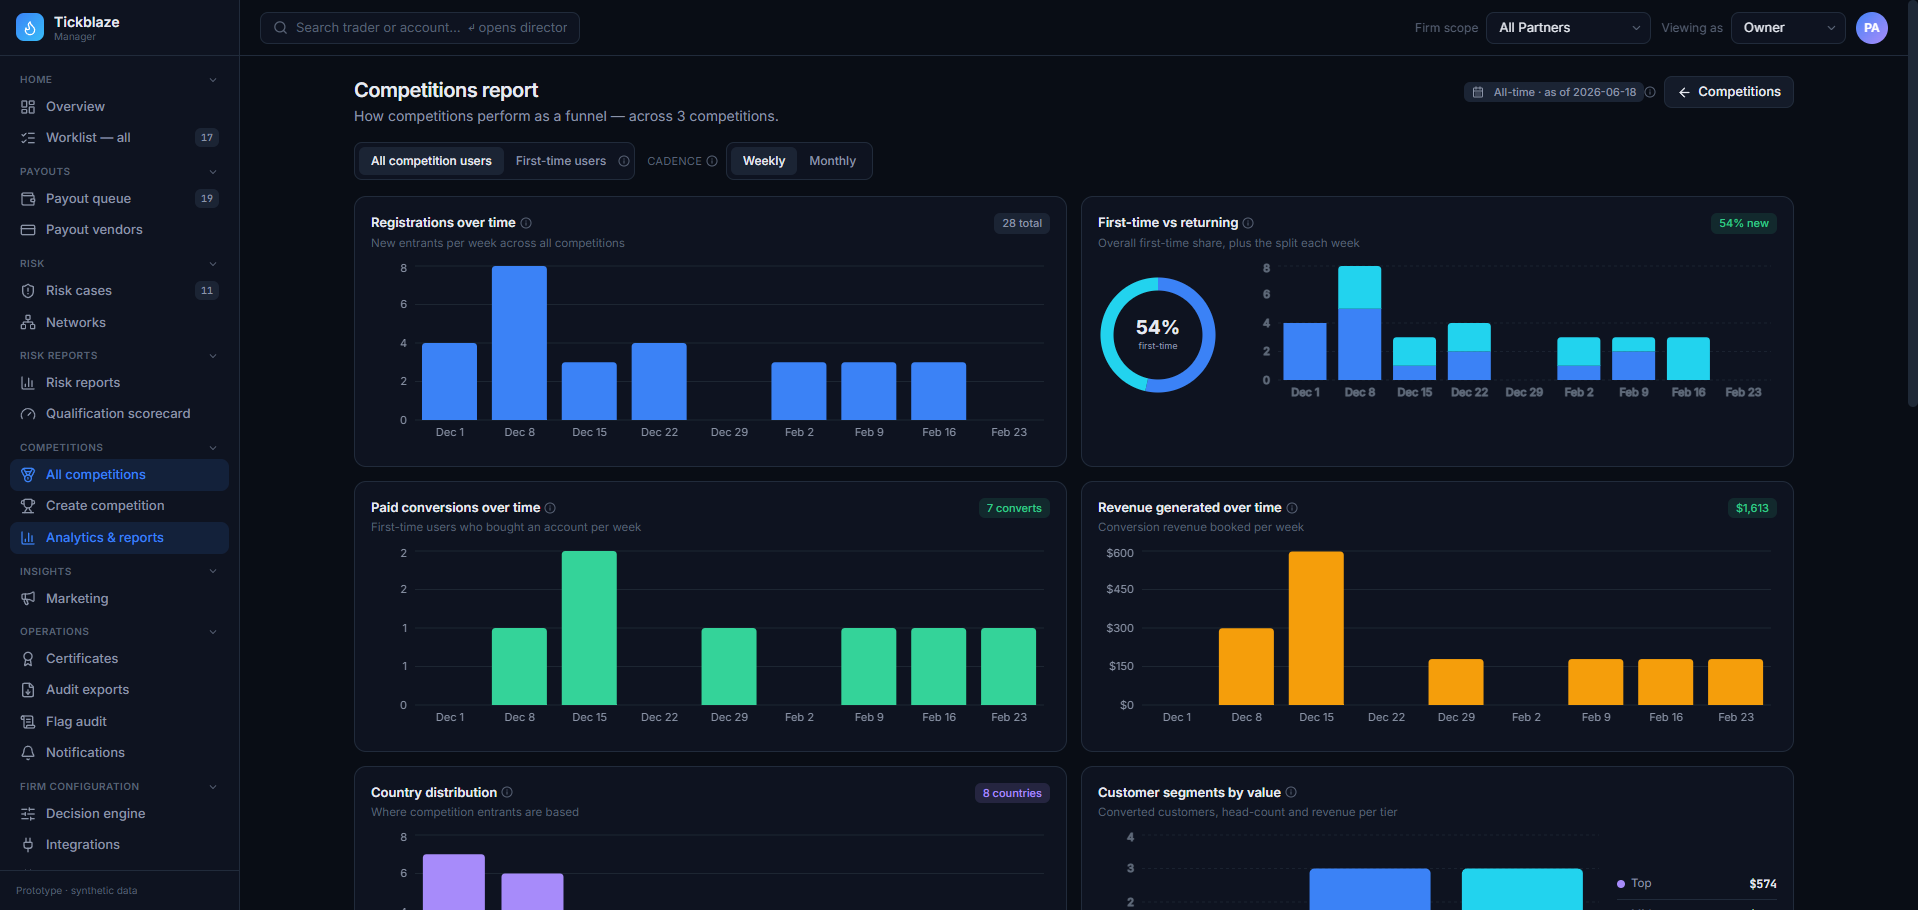Click the Flag audit icon
This screenshot has height=910, width=1918.
[28, 722]
